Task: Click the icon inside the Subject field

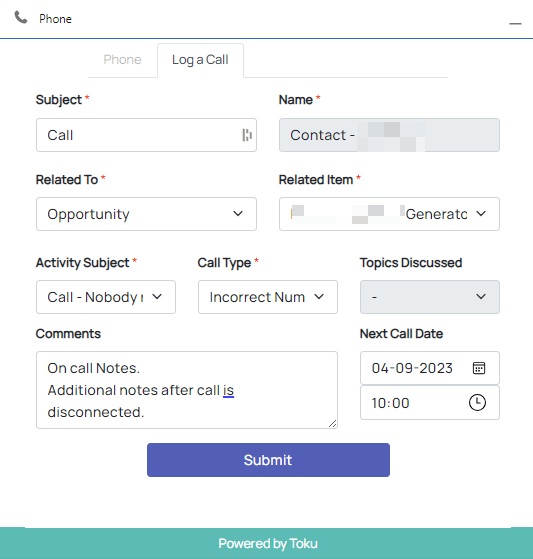Action: click(247, 135)
